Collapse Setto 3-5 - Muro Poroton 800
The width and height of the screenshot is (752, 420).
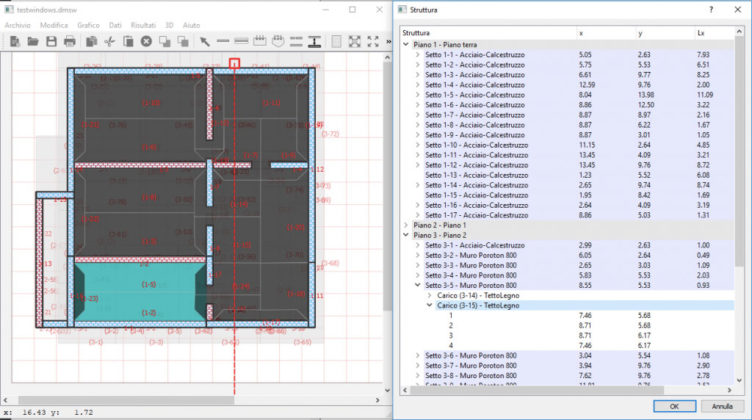(x=418, y=284)
